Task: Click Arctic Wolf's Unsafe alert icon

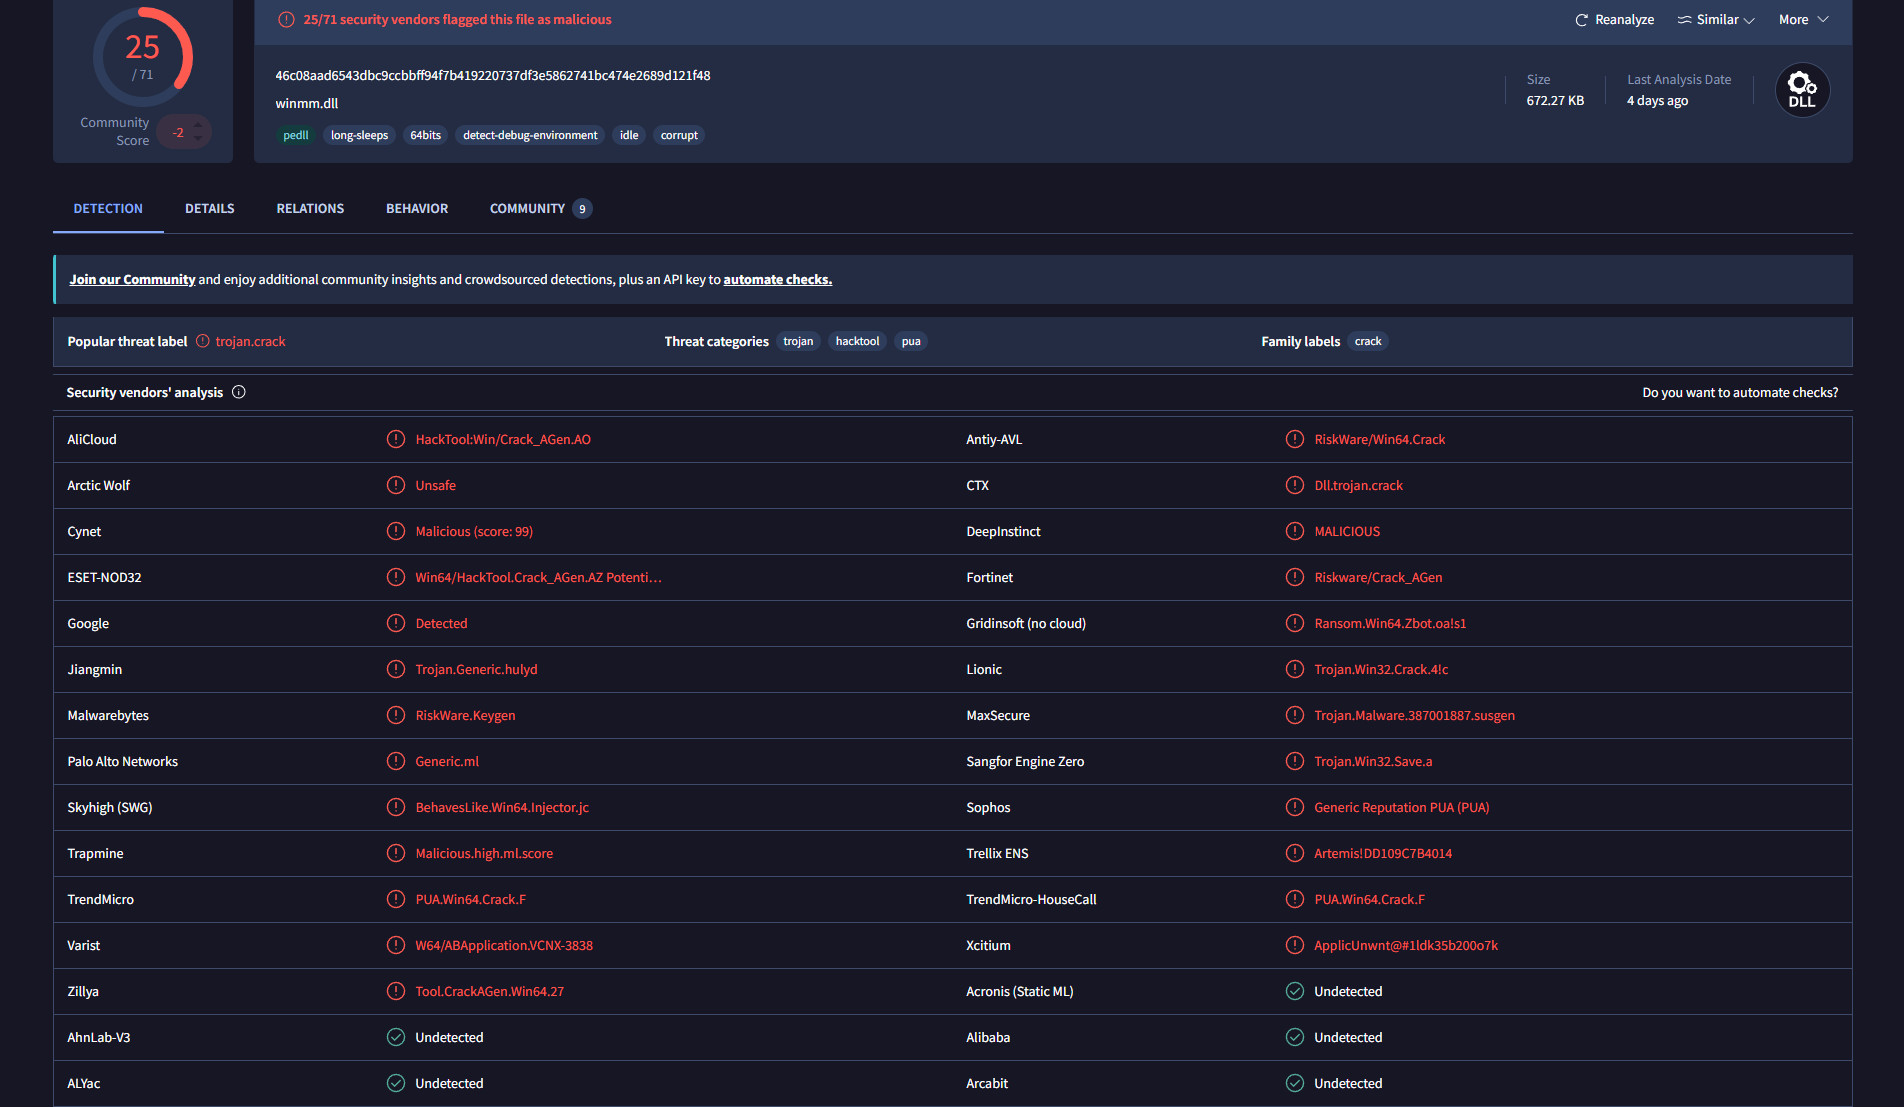Action: [x=396, y=485]
